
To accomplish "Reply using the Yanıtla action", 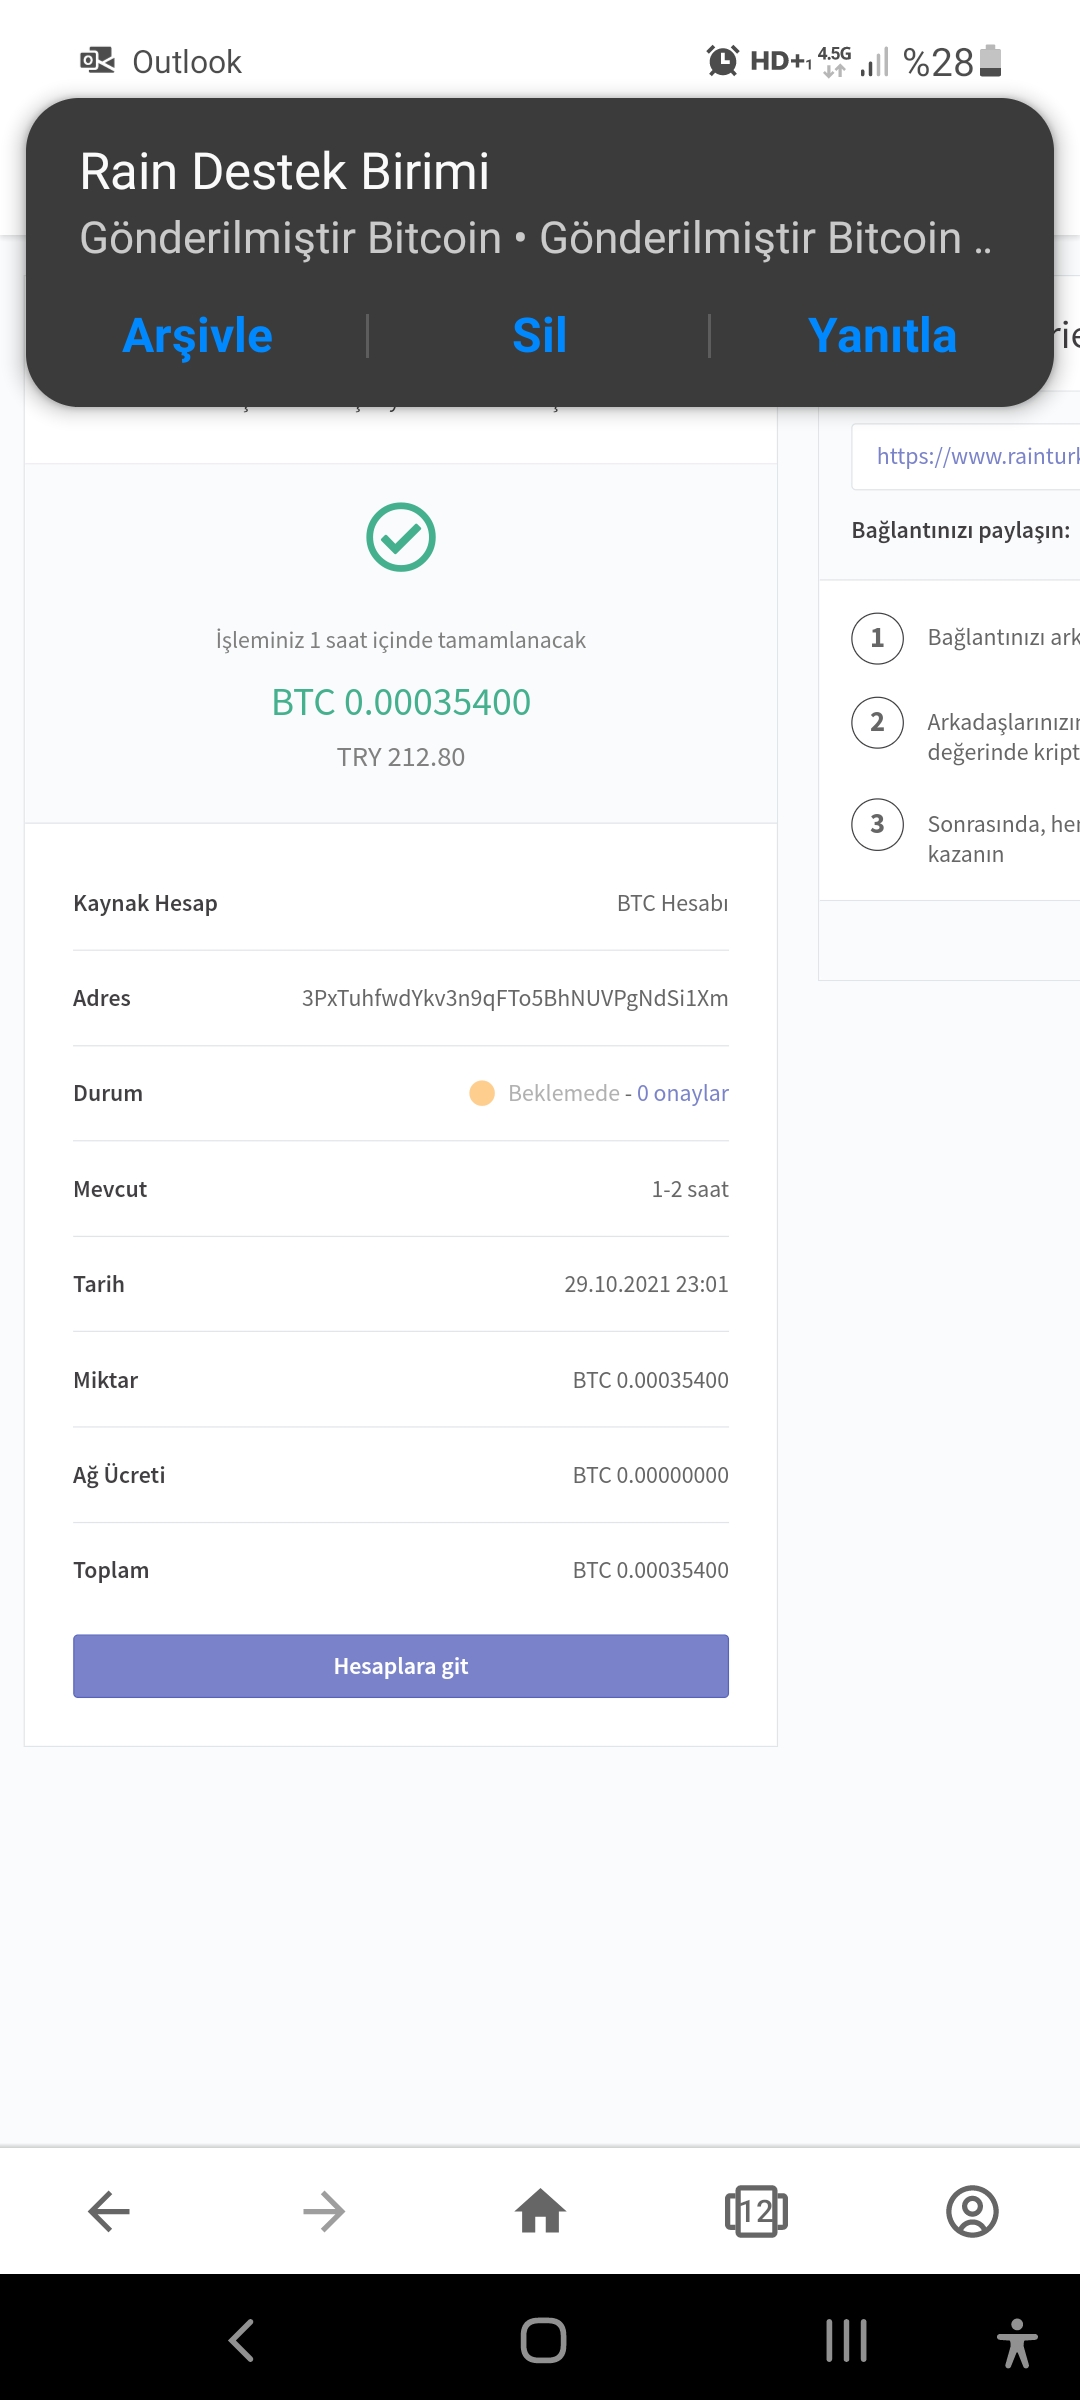I will [882, 335].
